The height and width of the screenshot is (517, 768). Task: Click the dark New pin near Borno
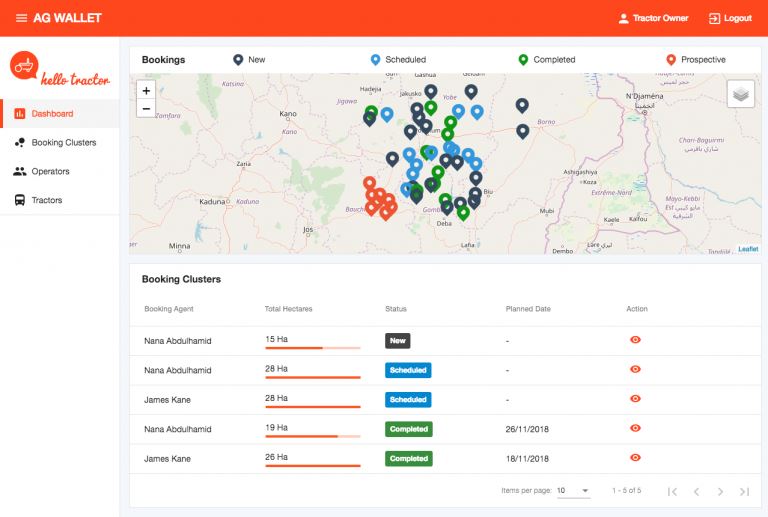[523, 131]
